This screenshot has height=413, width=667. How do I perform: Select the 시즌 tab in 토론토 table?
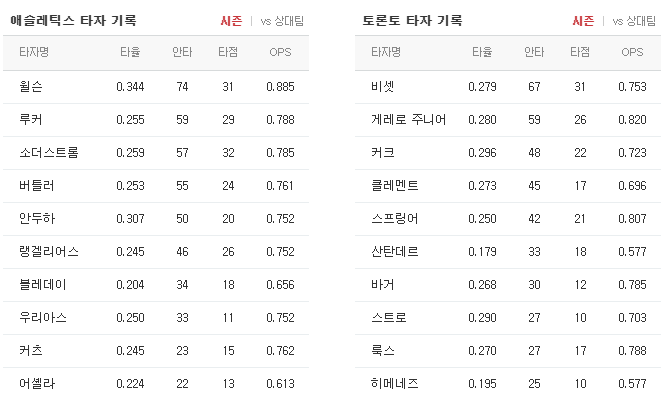coord(583,21)
